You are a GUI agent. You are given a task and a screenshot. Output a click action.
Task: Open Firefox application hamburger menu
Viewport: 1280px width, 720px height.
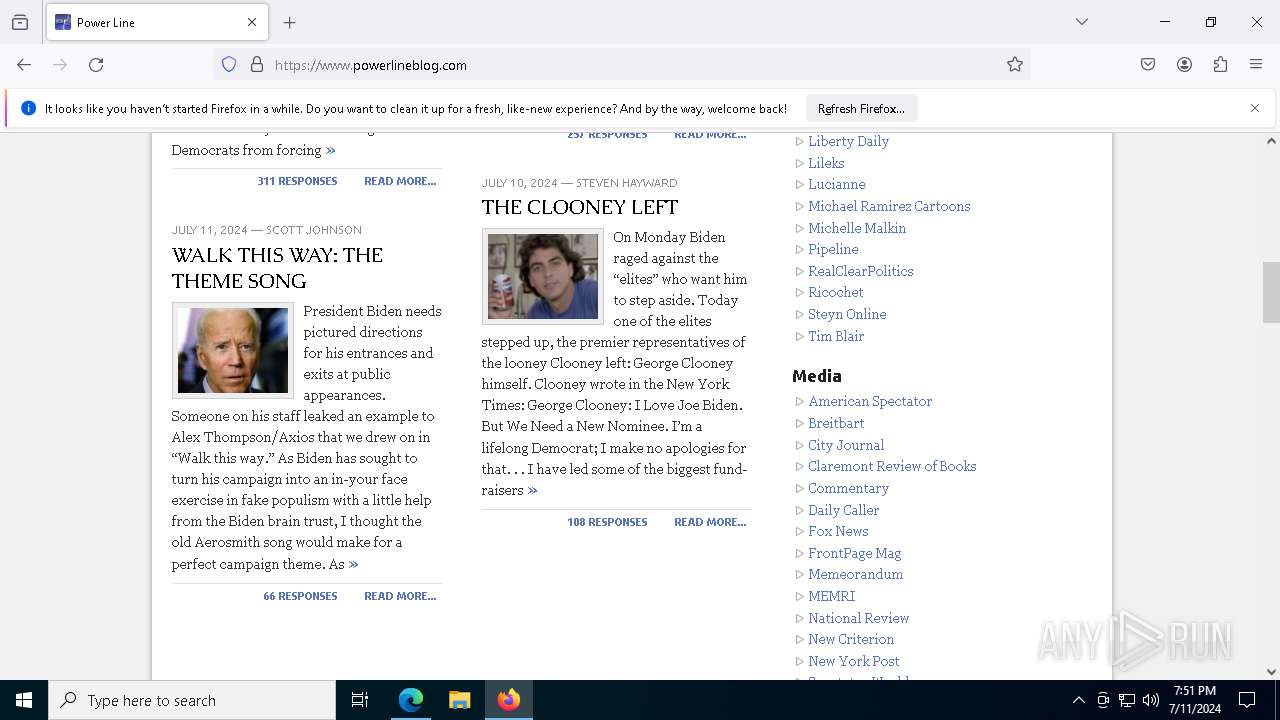(x=1256, y=65)
